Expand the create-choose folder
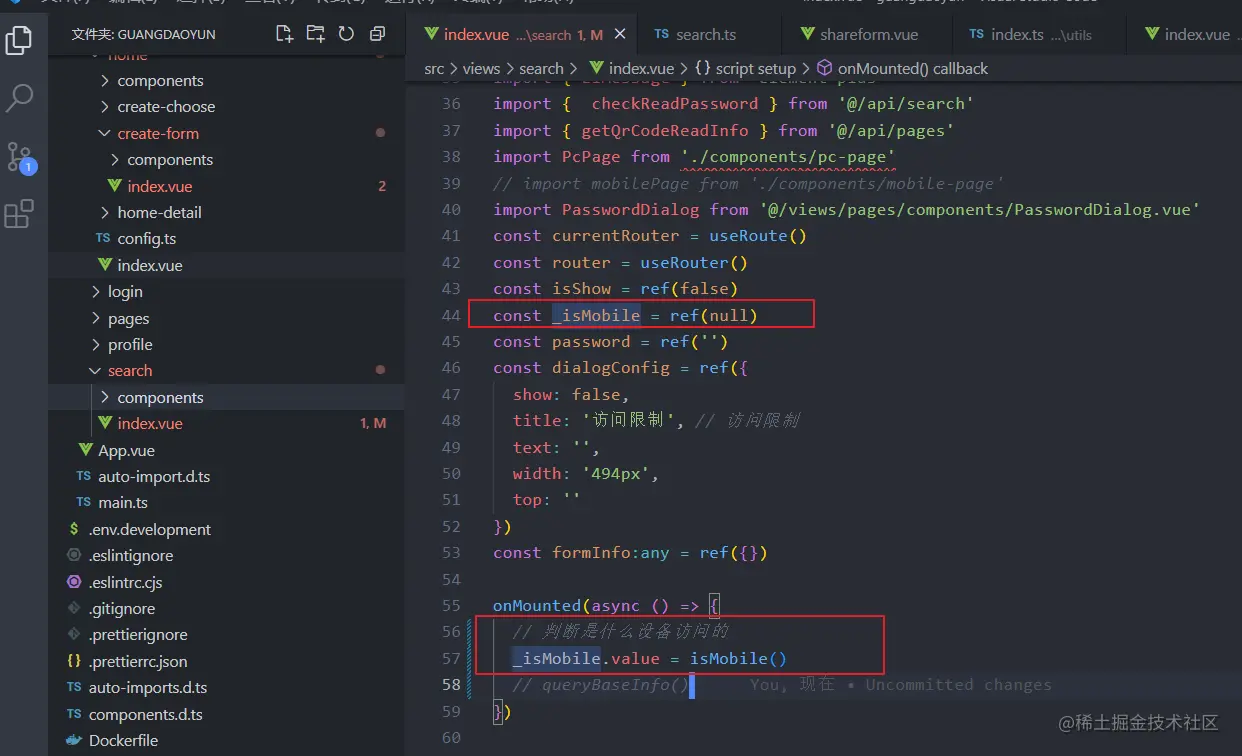Image resolution: width=1242 pixels, height=756 pixels. pyautogui.click(x=166, y=107)
